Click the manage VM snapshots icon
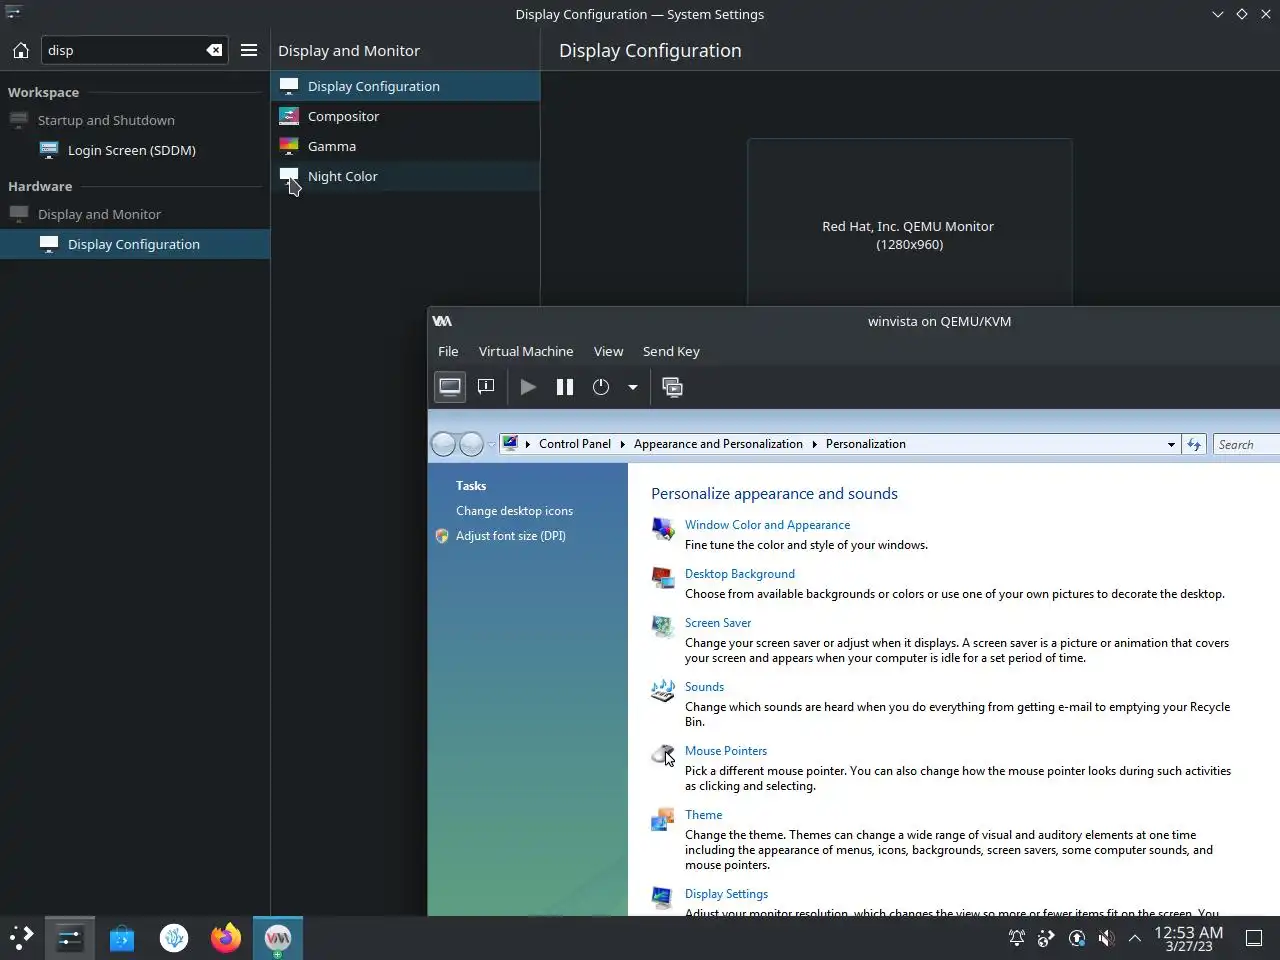The width and height of the screenshot is (1280, 960). 673,387
